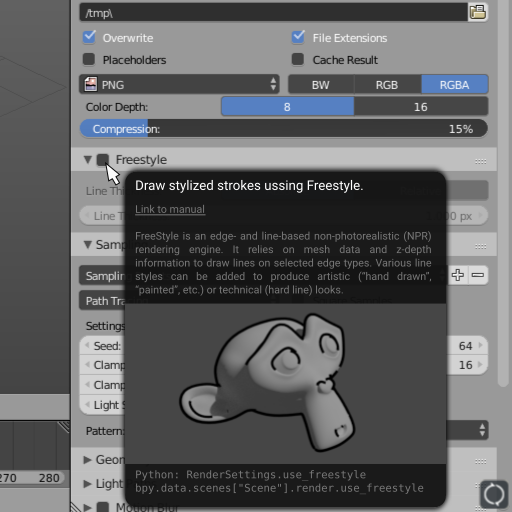Screen dimensions: 512x512
Task: Open the output folder browser icon
Action: 478,12
